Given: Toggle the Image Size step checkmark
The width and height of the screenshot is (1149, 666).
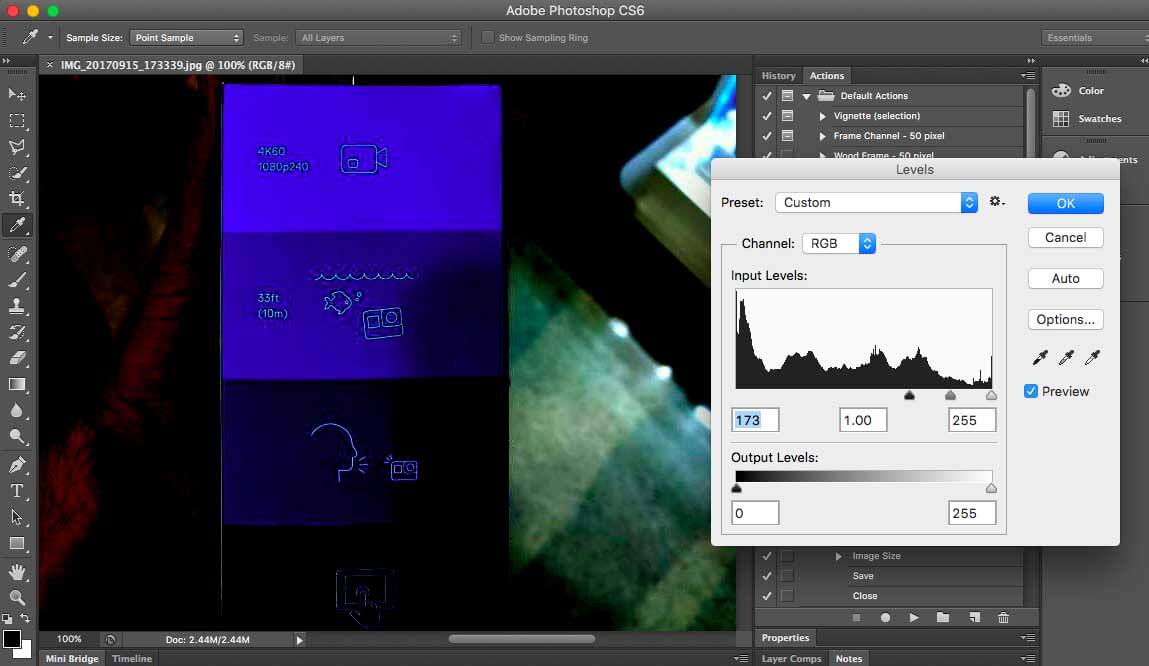Looking at the screenshot, I should point(766,556).
